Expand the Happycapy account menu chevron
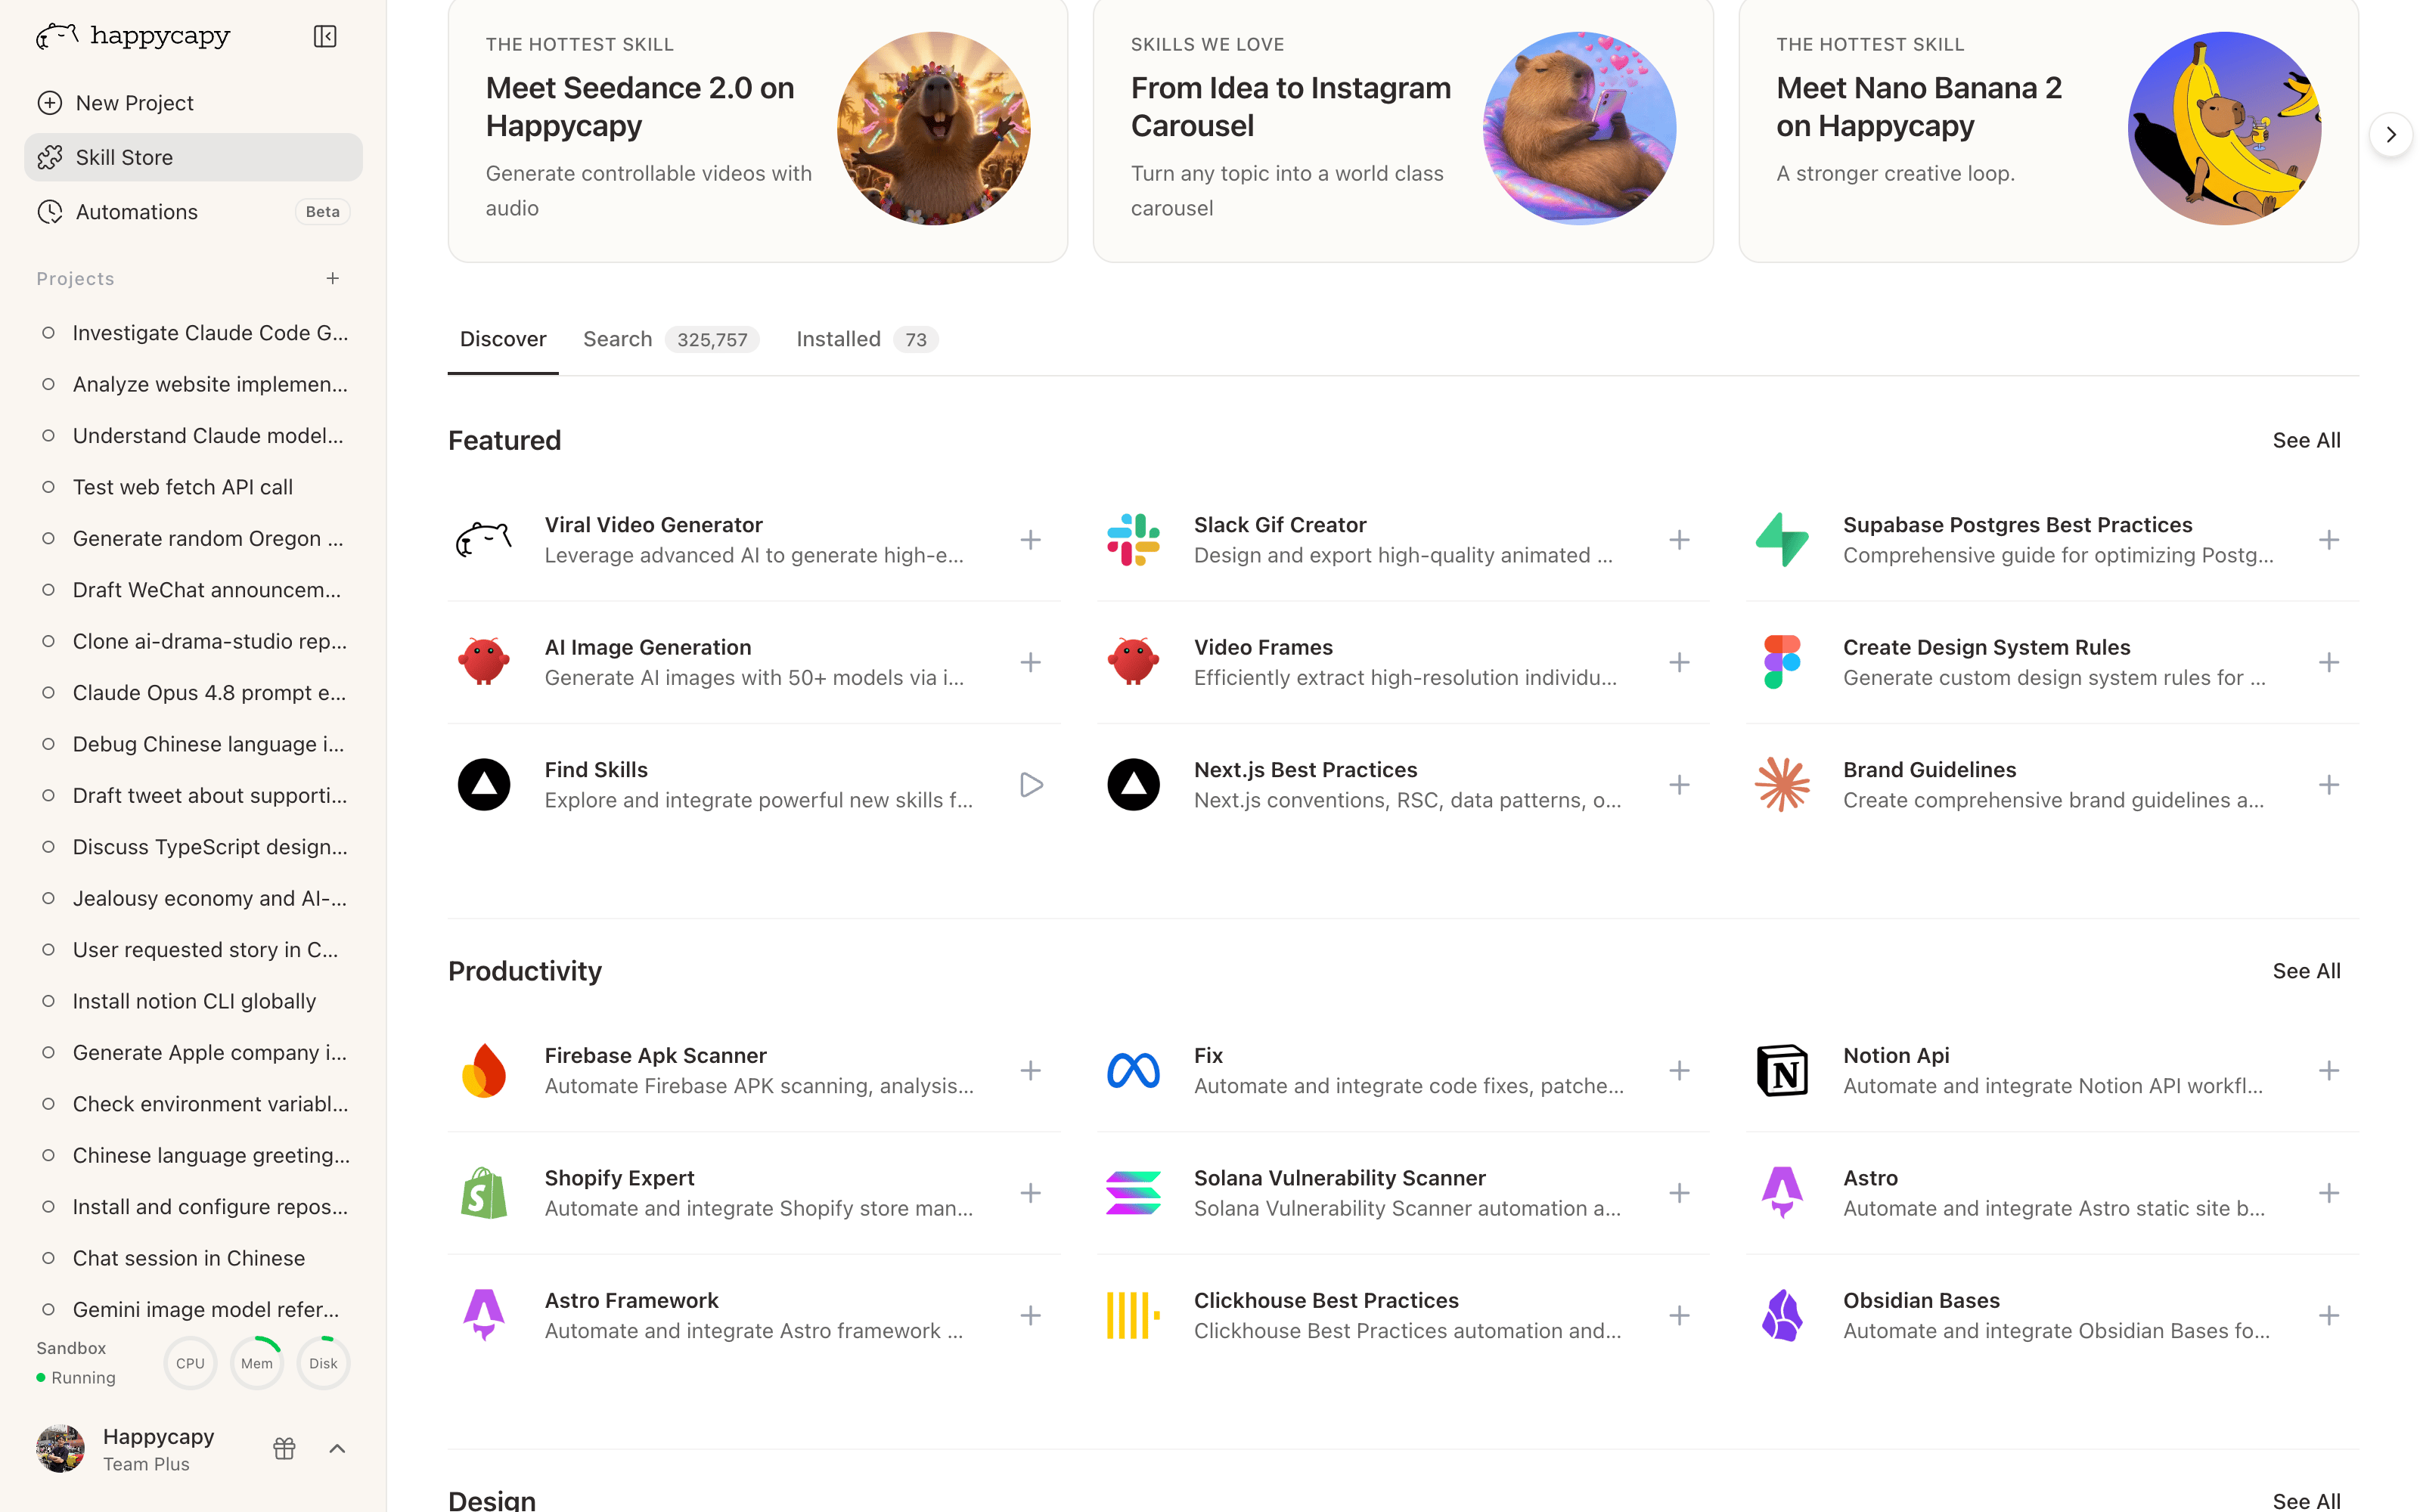The height and width of the screenshot is (1512, 2420). tap(337, 1448)
